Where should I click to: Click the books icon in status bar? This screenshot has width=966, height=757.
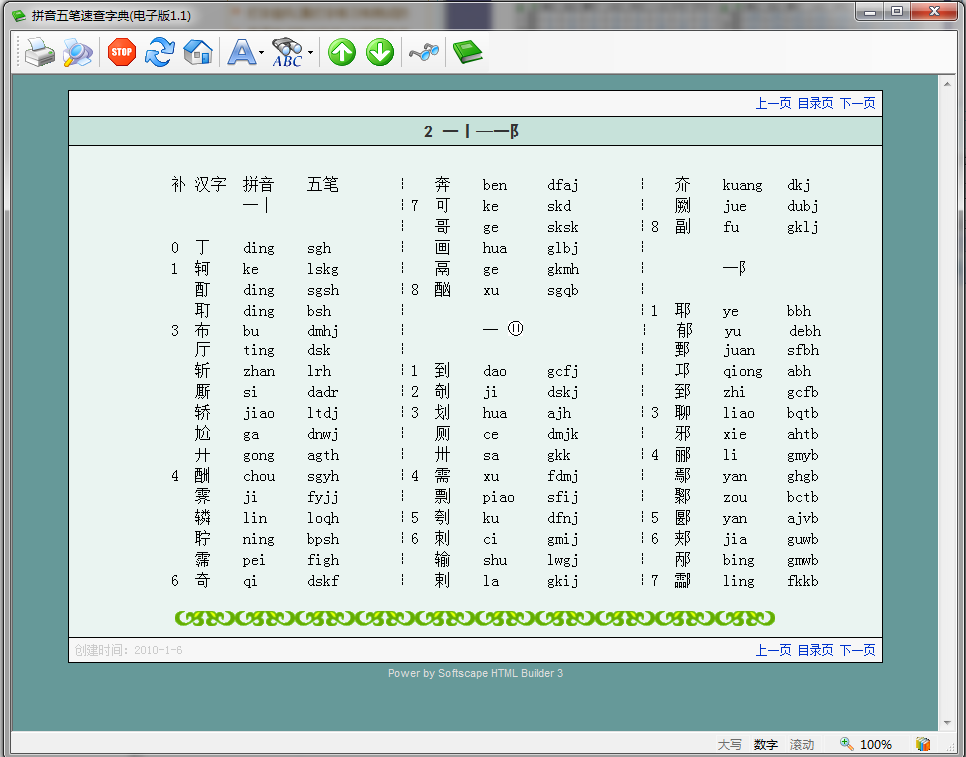point(923,744)
